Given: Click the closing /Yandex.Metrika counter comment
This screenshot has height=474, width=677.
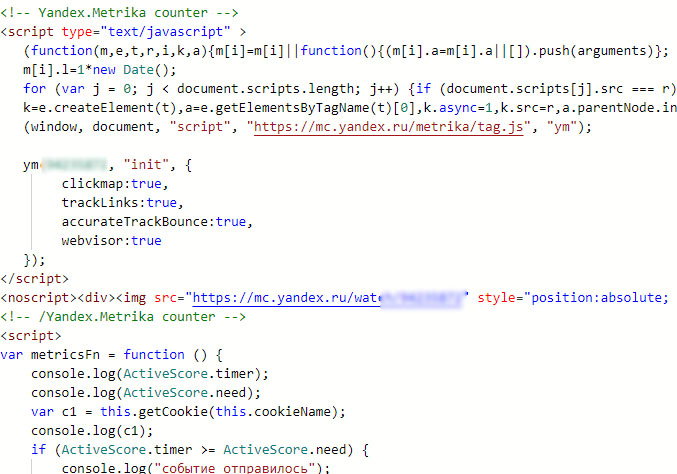Looking at the screenshot, I should click(x=123, y=317).
